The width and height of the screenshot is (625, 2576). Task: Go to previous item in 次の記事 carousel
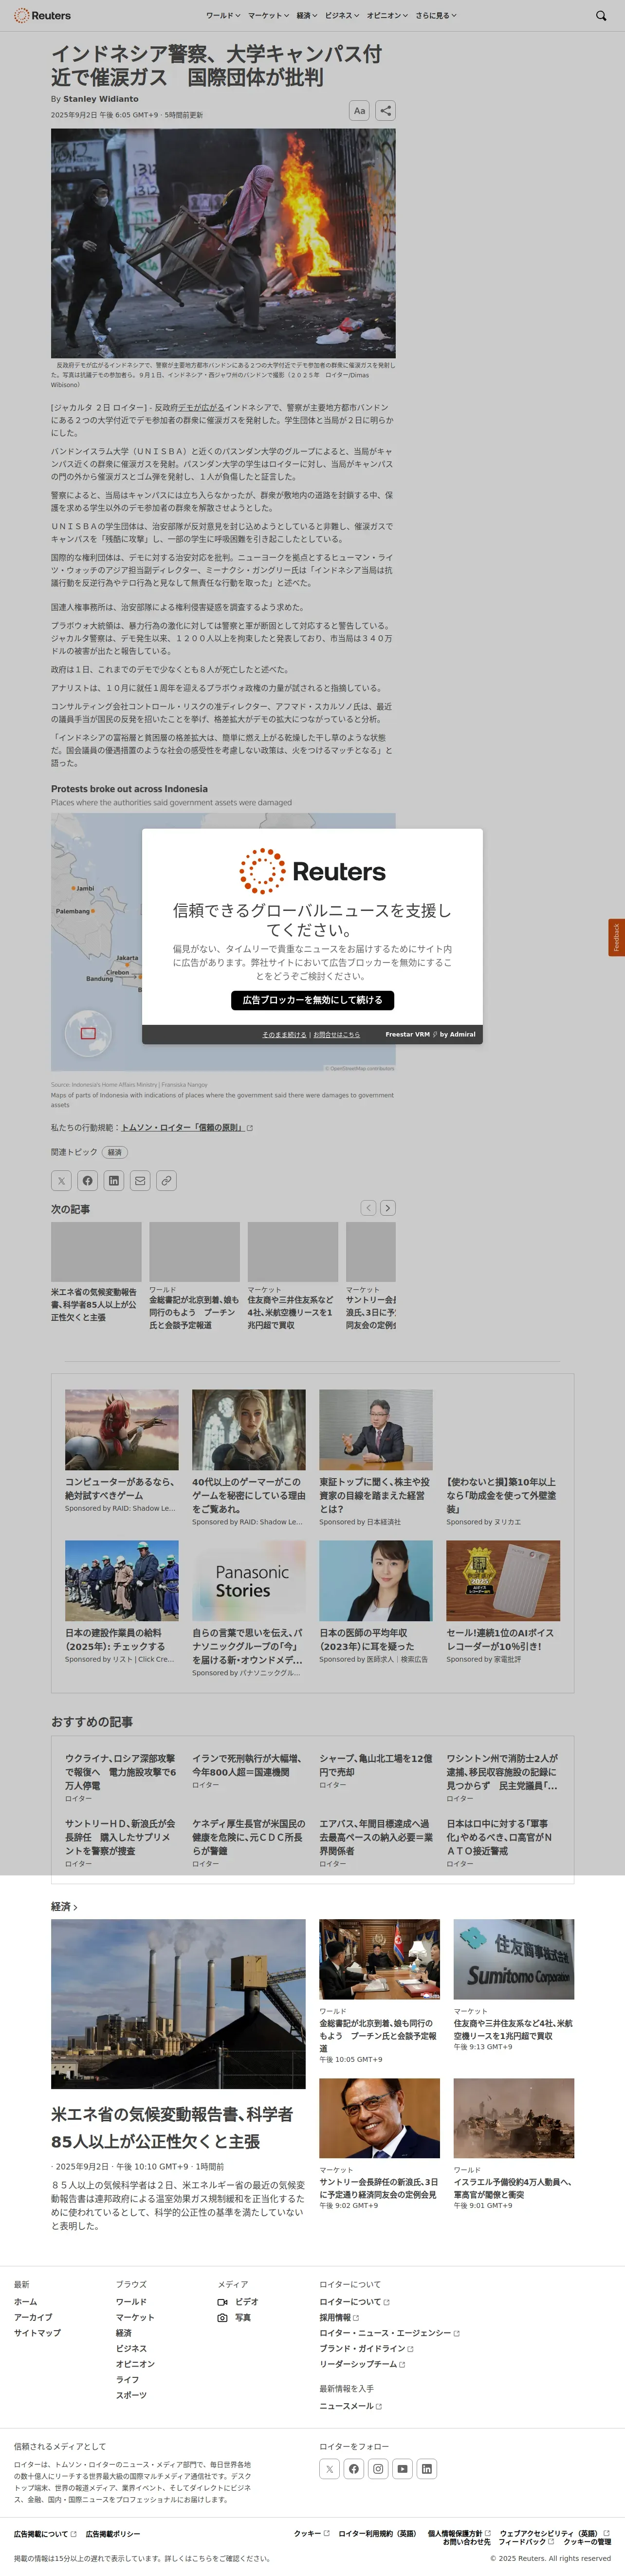click(x=368, y=1208)
